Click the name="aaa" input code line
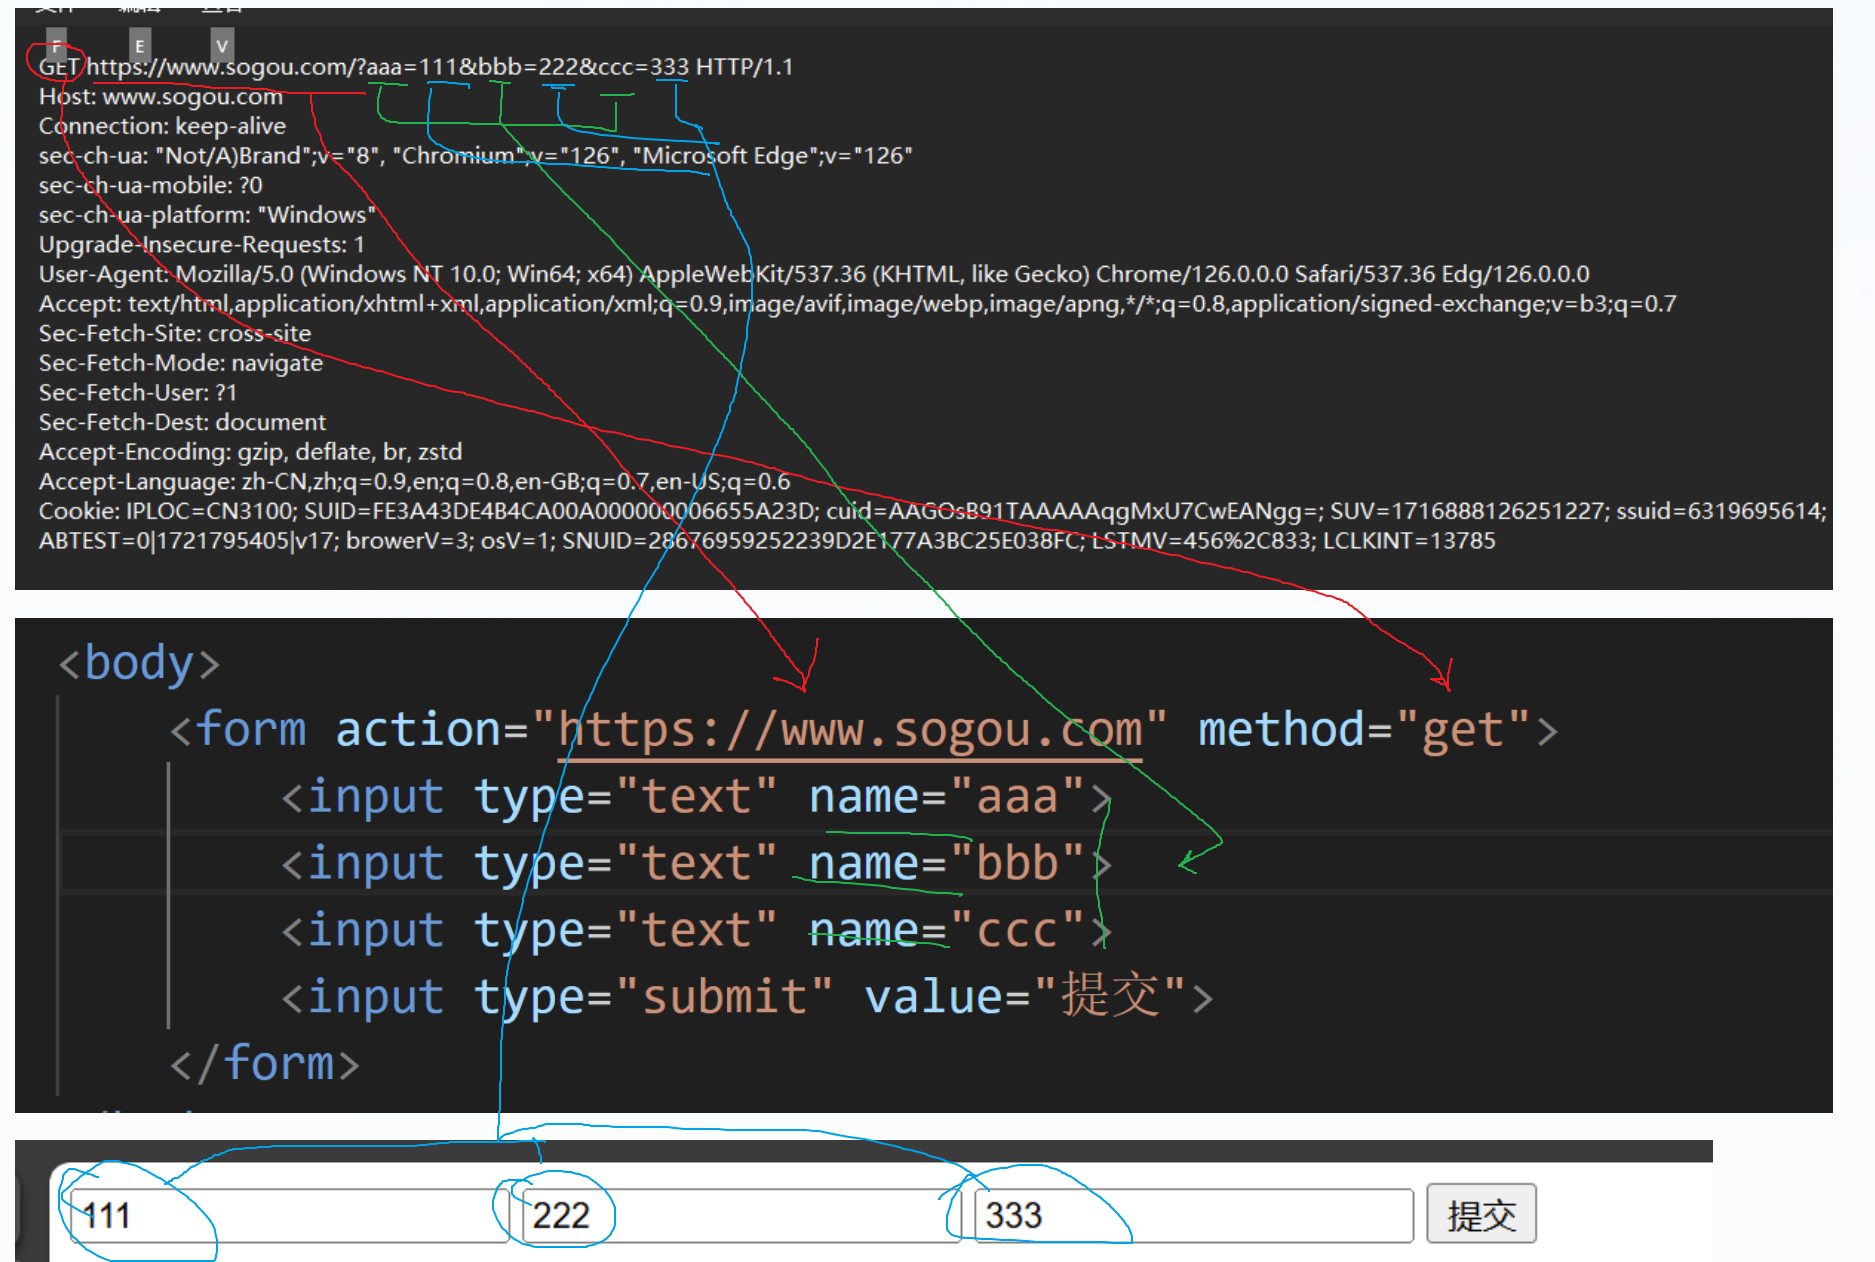The height and width of the screenshot is (1262, 1875). [696, 797]
